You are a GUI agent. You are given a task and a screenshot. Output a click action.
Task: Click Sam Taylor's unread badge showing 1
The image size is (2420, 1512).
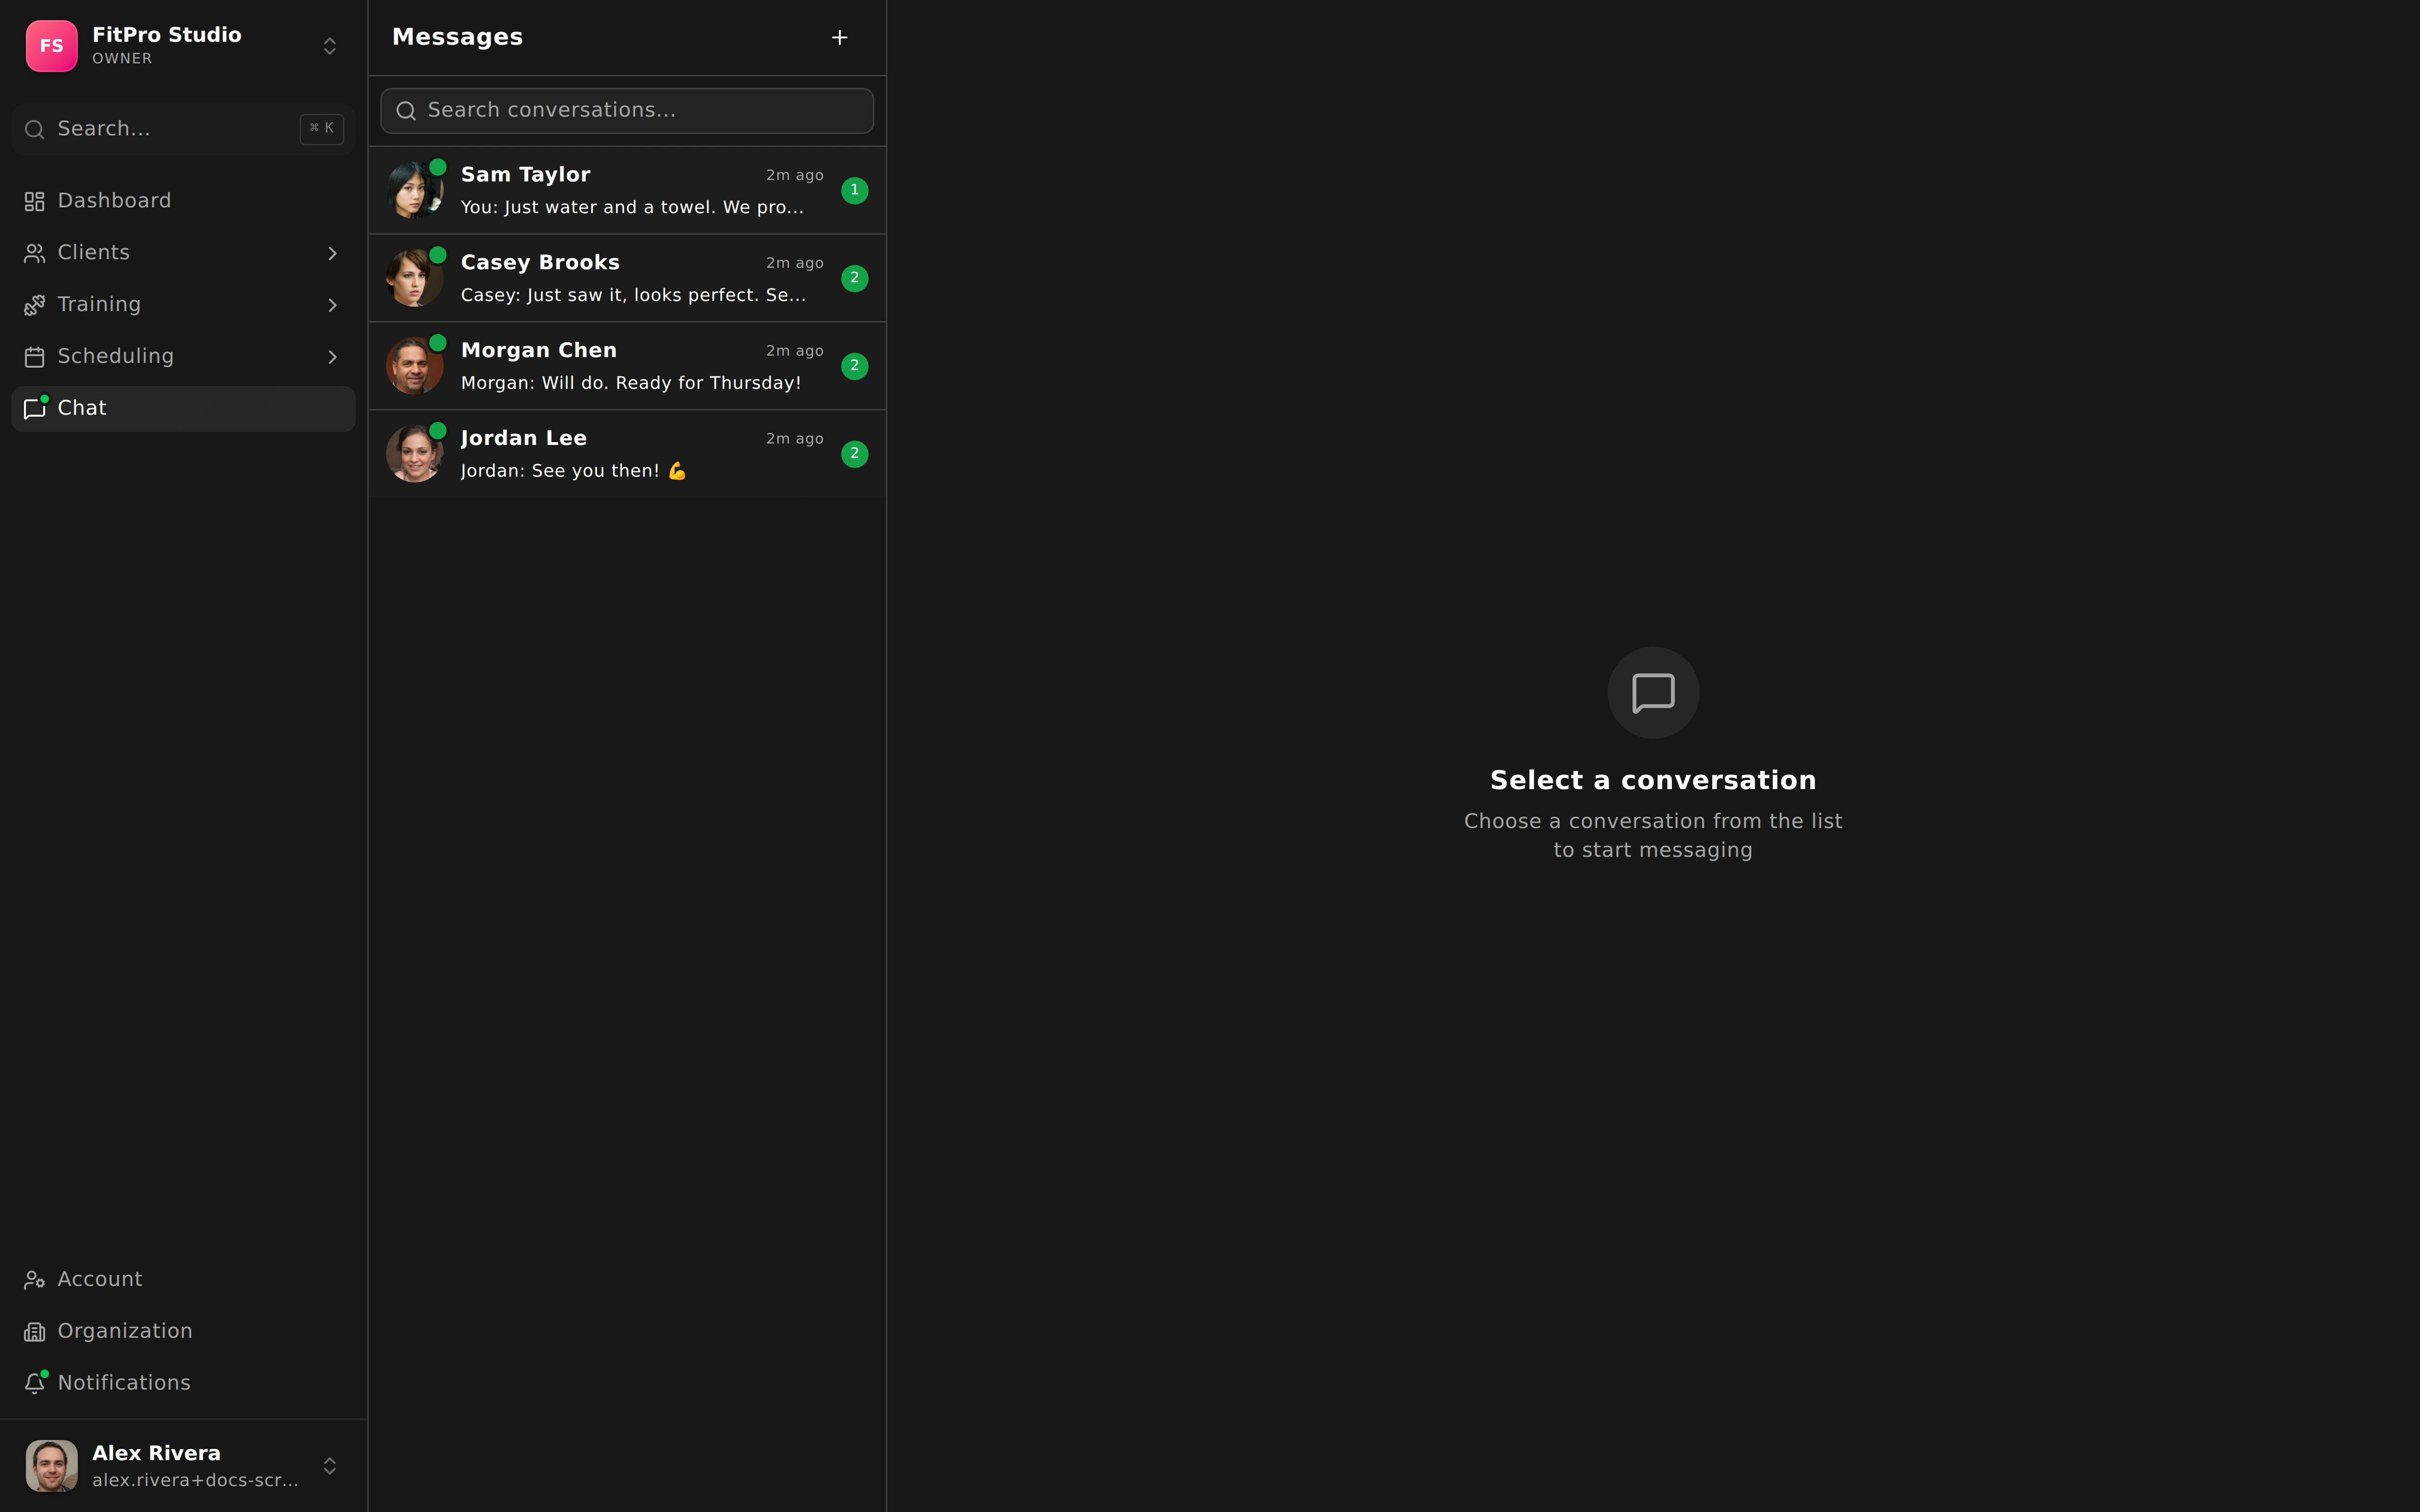(855, 190)
